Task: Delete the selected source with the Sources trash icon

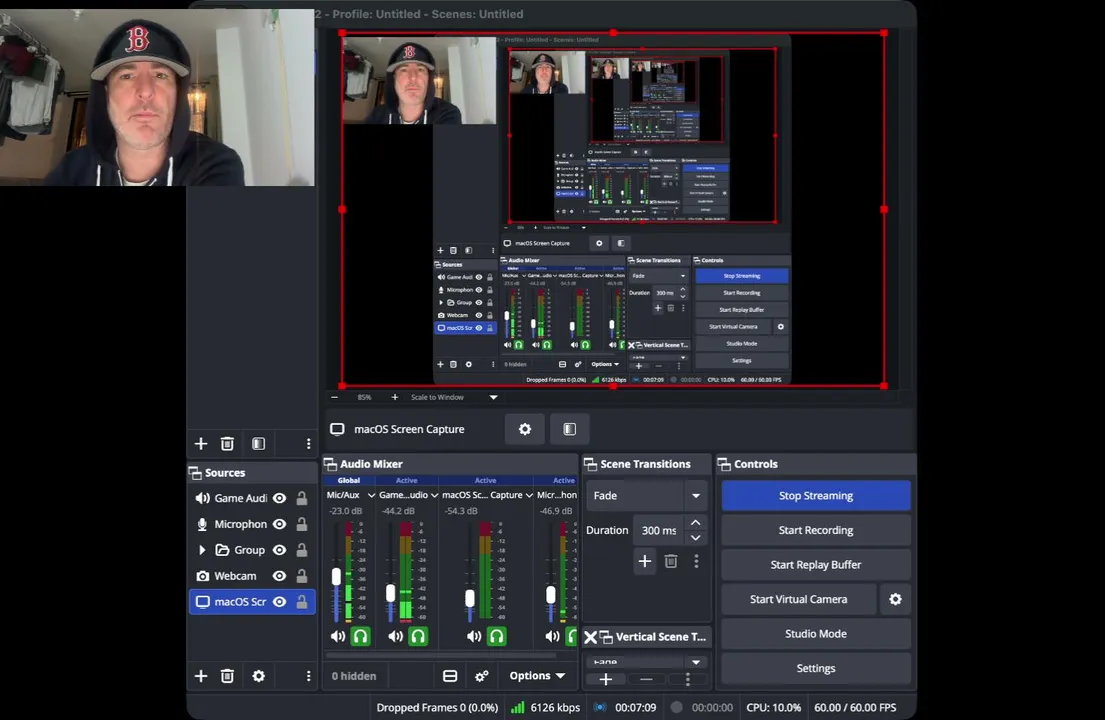Action: 227,676
